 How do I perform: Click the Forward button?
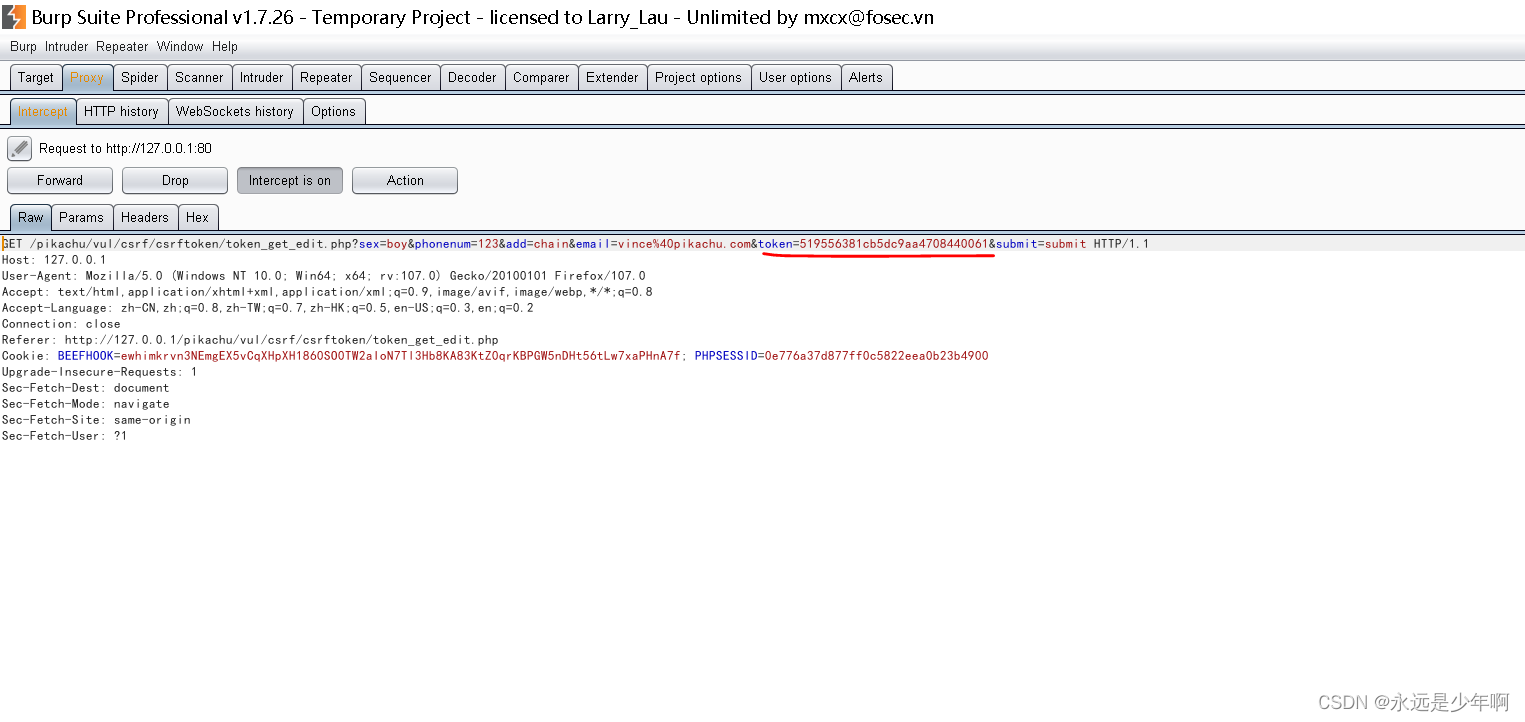pos(60,181)
